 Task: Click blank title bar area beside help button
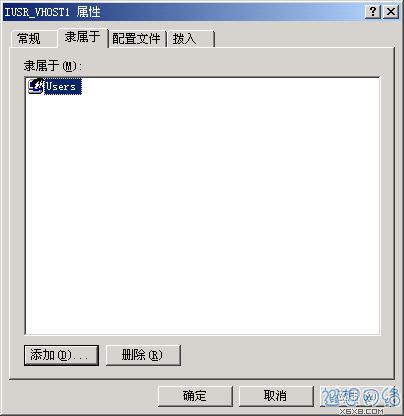(233, 12)
